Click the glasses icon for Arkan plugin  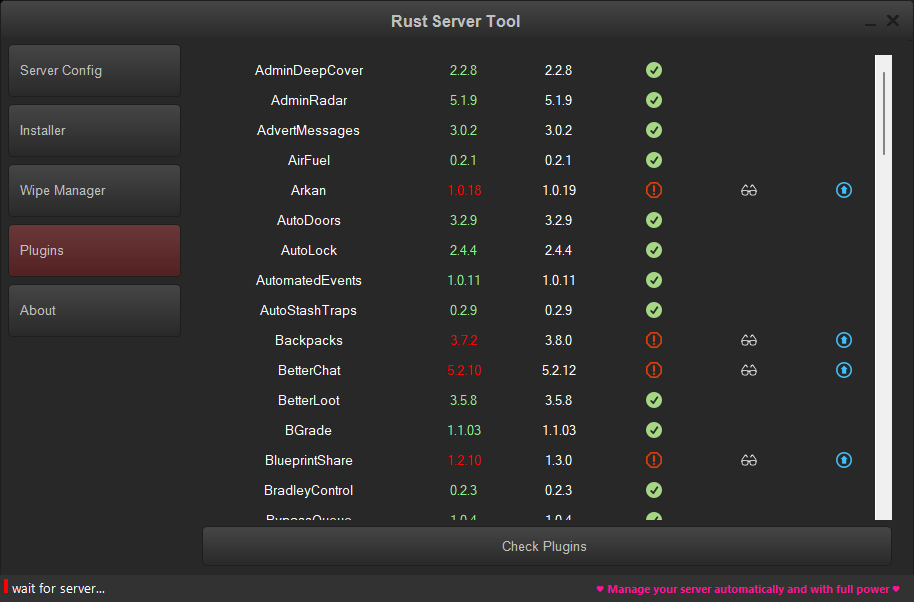tap(749, 190)
